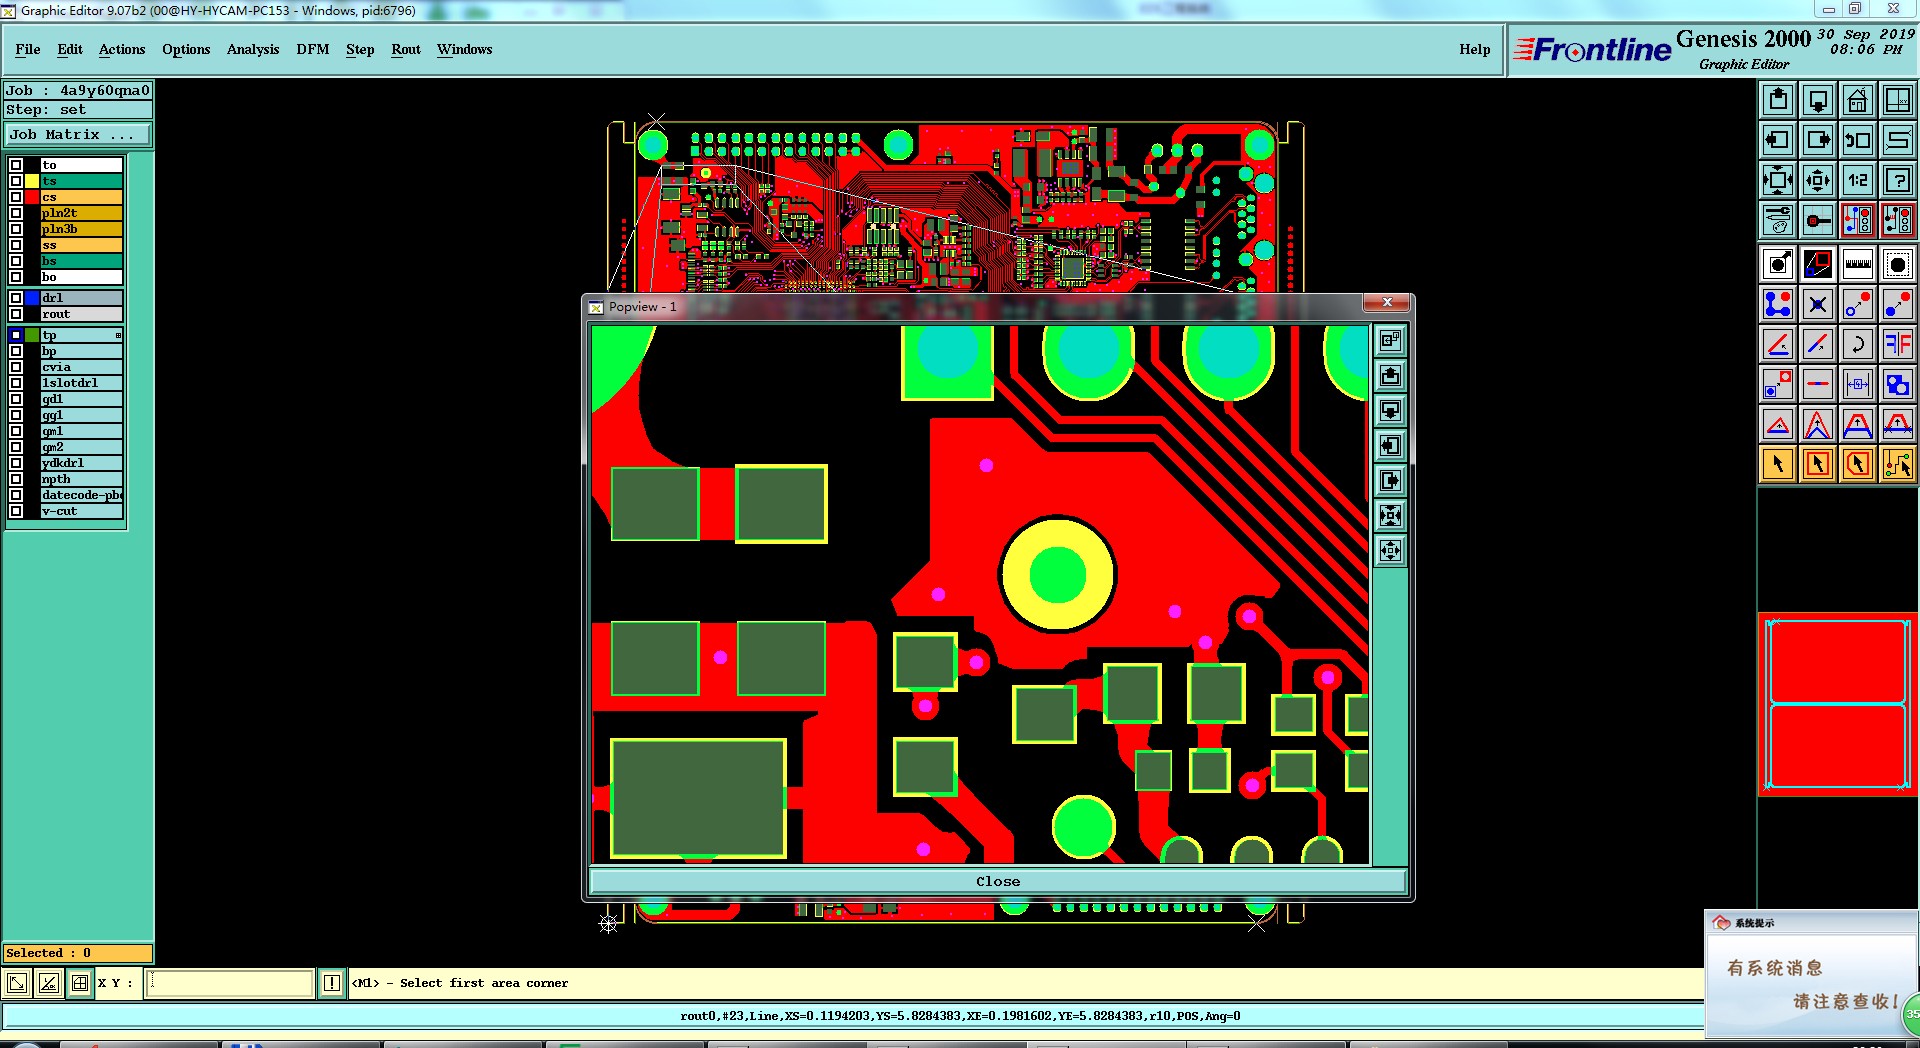Screen dimensions: 1920x1048
Task: Select the measurement ruler tool
Action: click(1858, 264)
